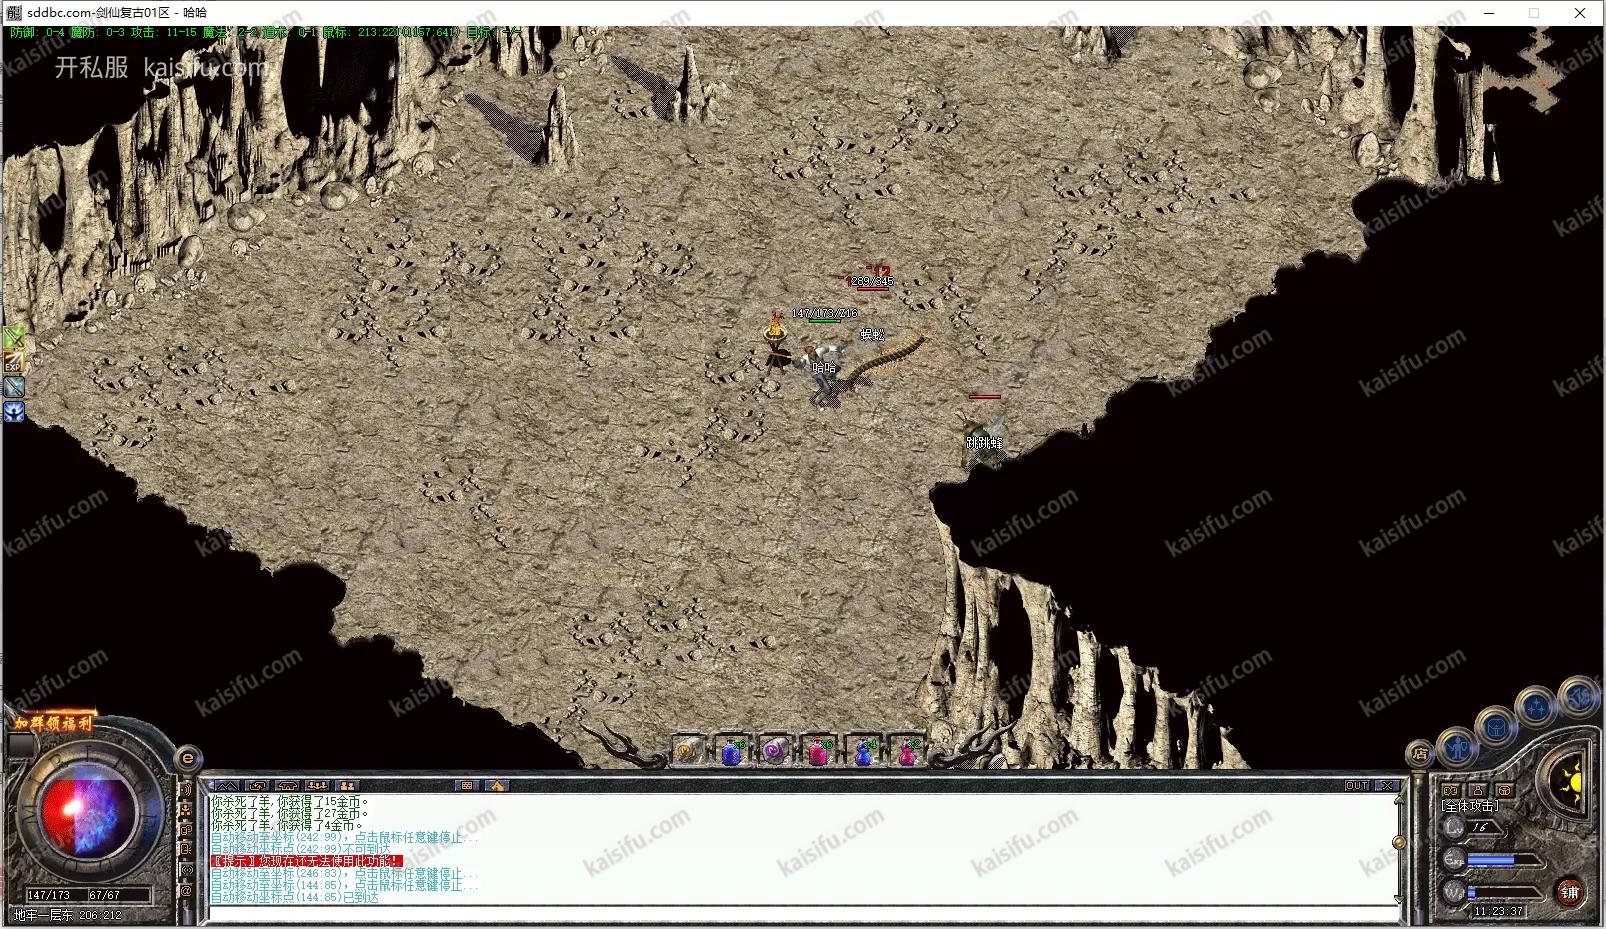The image size is (1606, 929).
Task: Toggle the group chat channel filter icon
Action: pos(186,810)
